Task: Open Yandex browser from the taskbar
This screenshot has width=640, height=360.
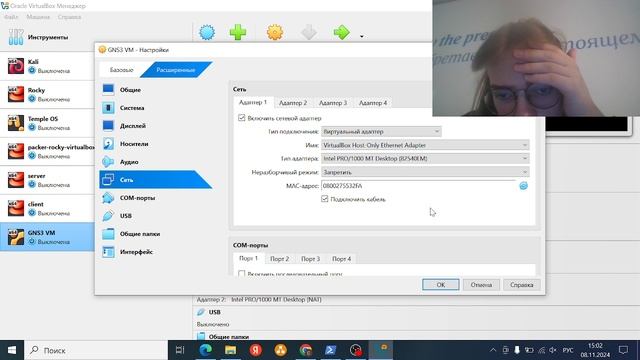Action: click(256, 350)
